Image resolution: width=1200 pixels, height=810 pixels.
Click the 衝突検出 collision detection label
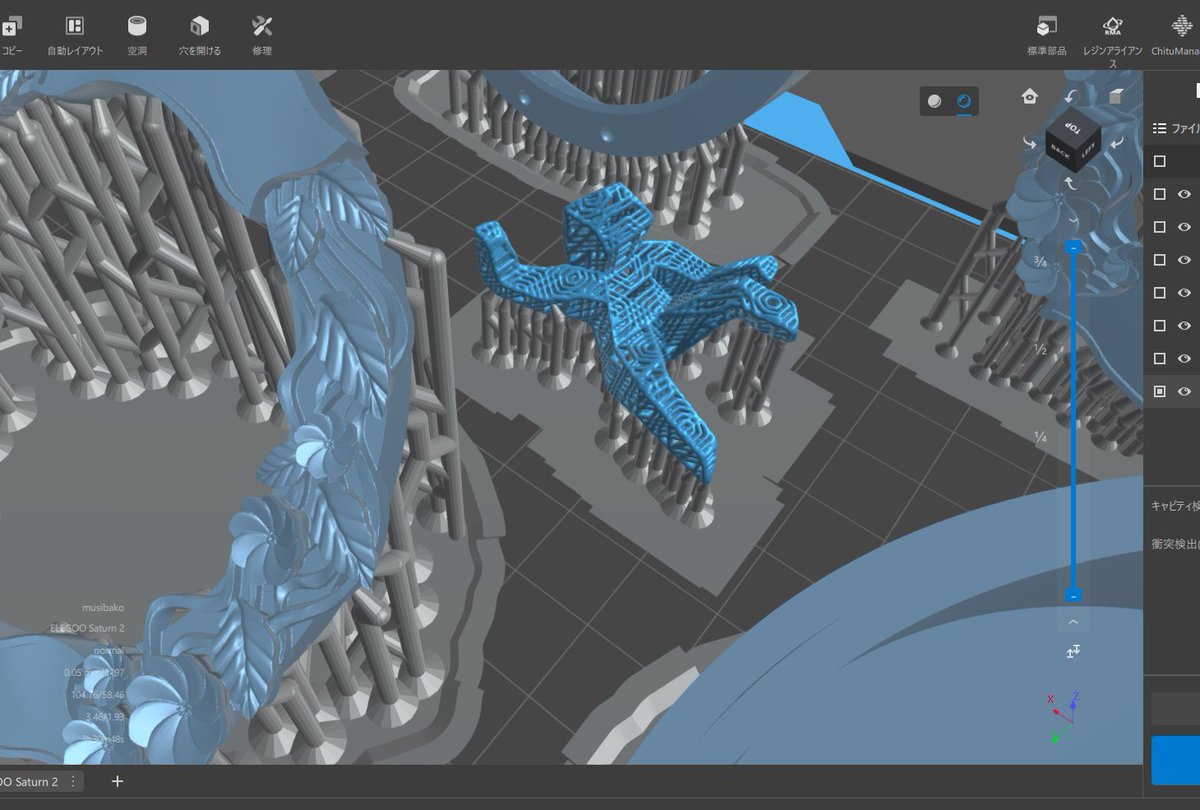click(x=1175, y=543)
